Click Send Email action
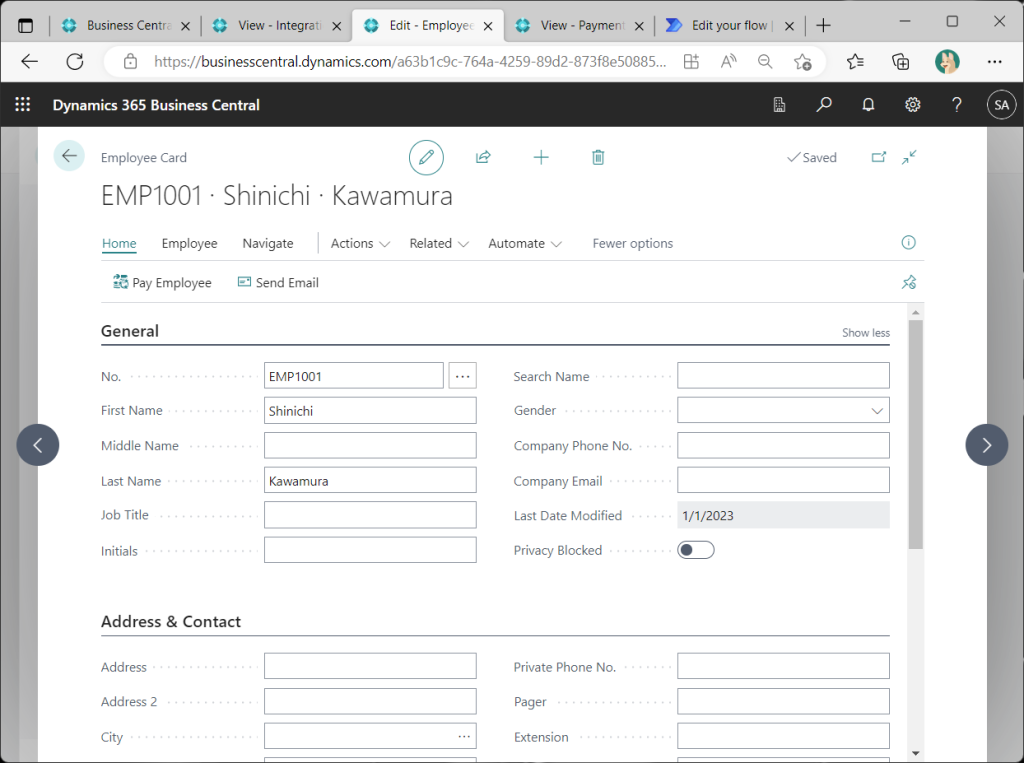 pos(278,282)
